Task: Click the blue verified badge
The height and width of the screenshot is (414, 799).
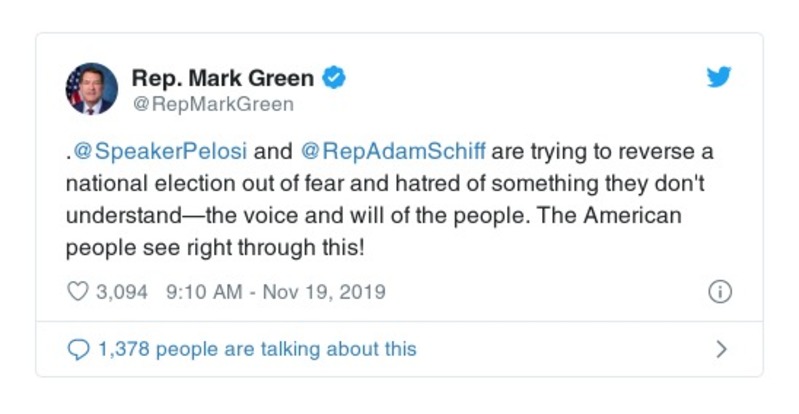Action: (337, 77)
